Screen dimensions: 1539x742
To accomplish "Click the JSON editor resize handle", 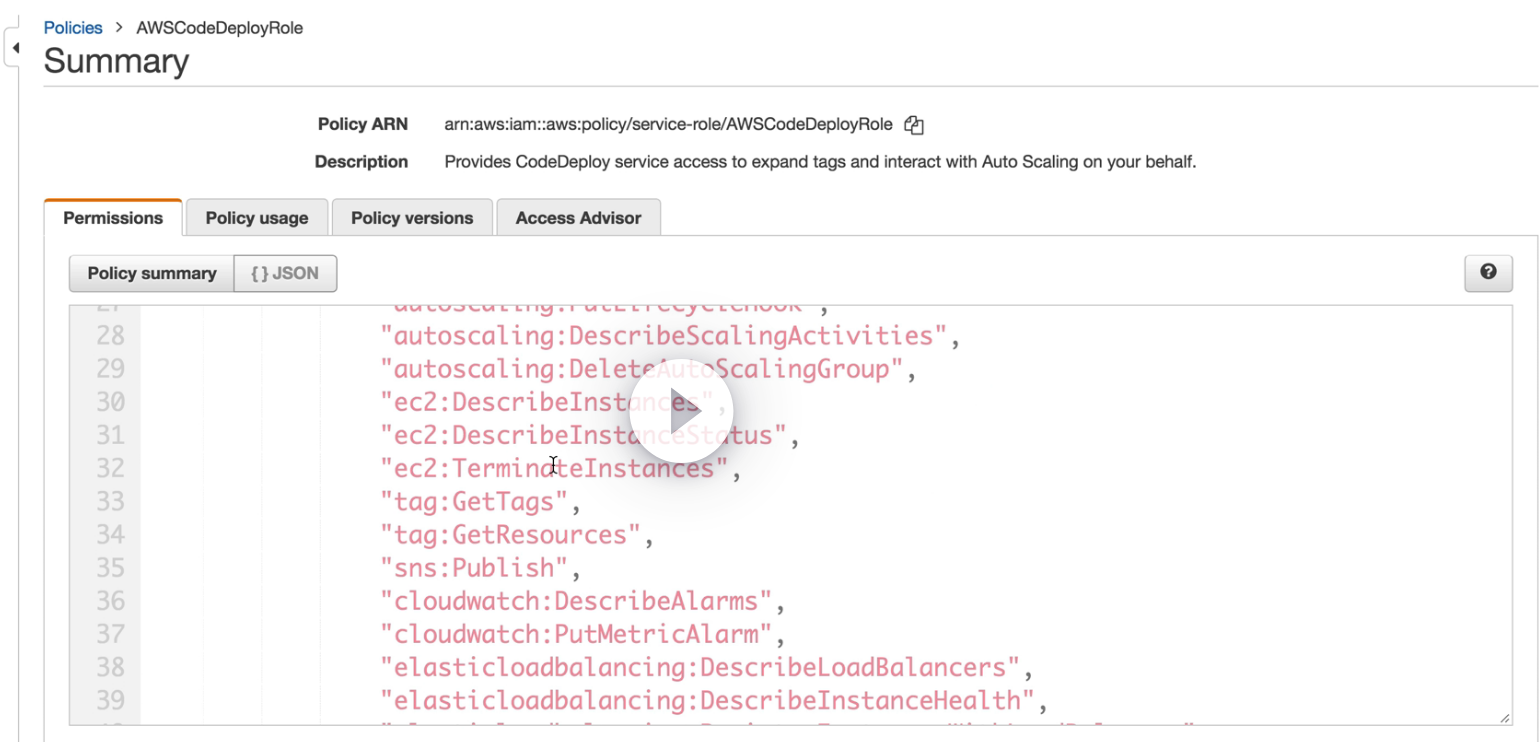I will pos(1504,717).
